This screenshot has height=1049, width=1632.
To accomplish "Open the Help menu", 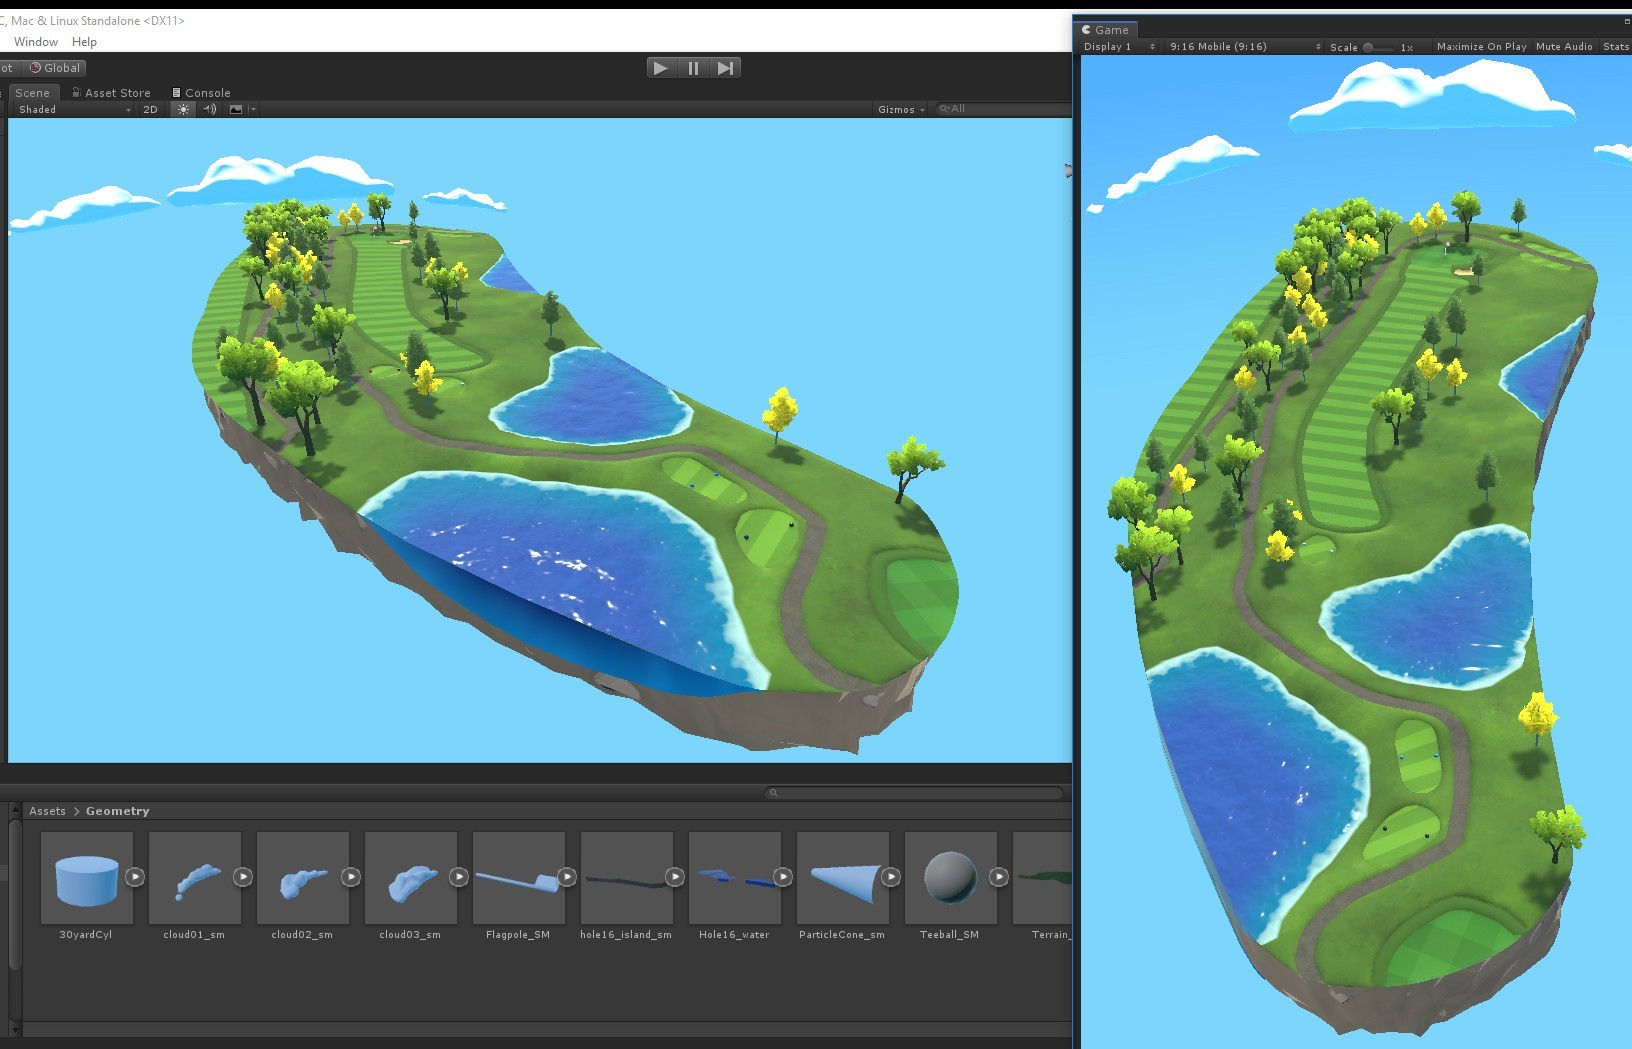I will pyautogui.click(x=84, y=42).
